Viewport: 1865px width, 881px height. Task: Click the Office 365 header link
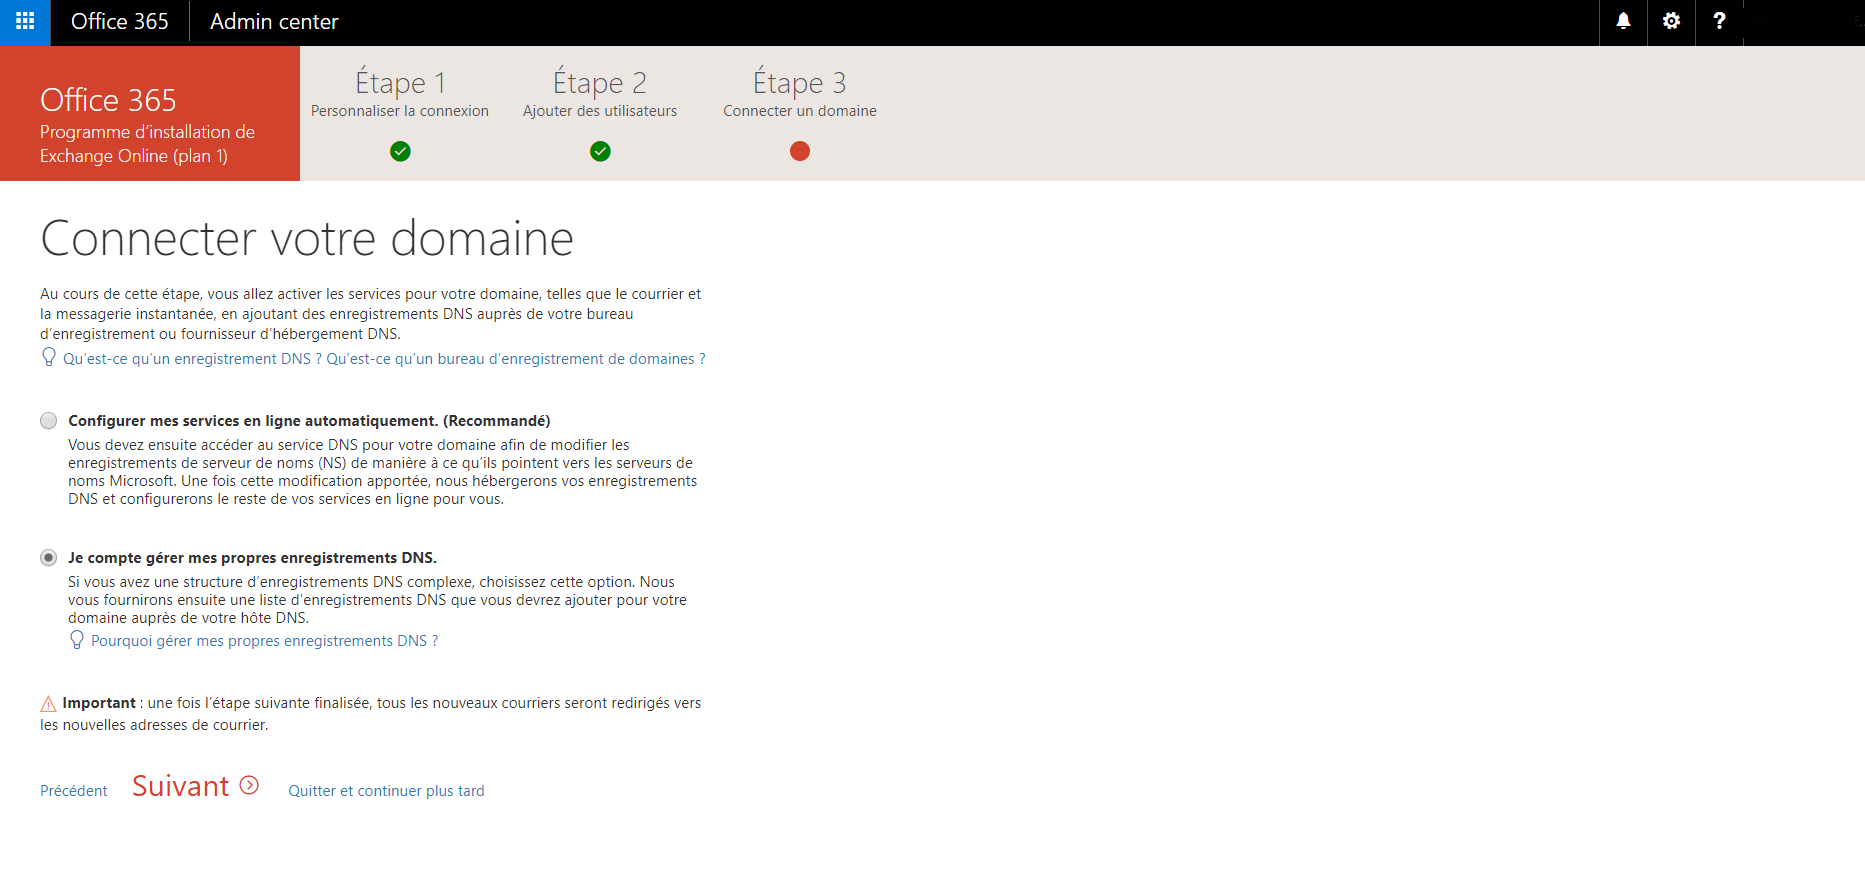tap(120, 21)
